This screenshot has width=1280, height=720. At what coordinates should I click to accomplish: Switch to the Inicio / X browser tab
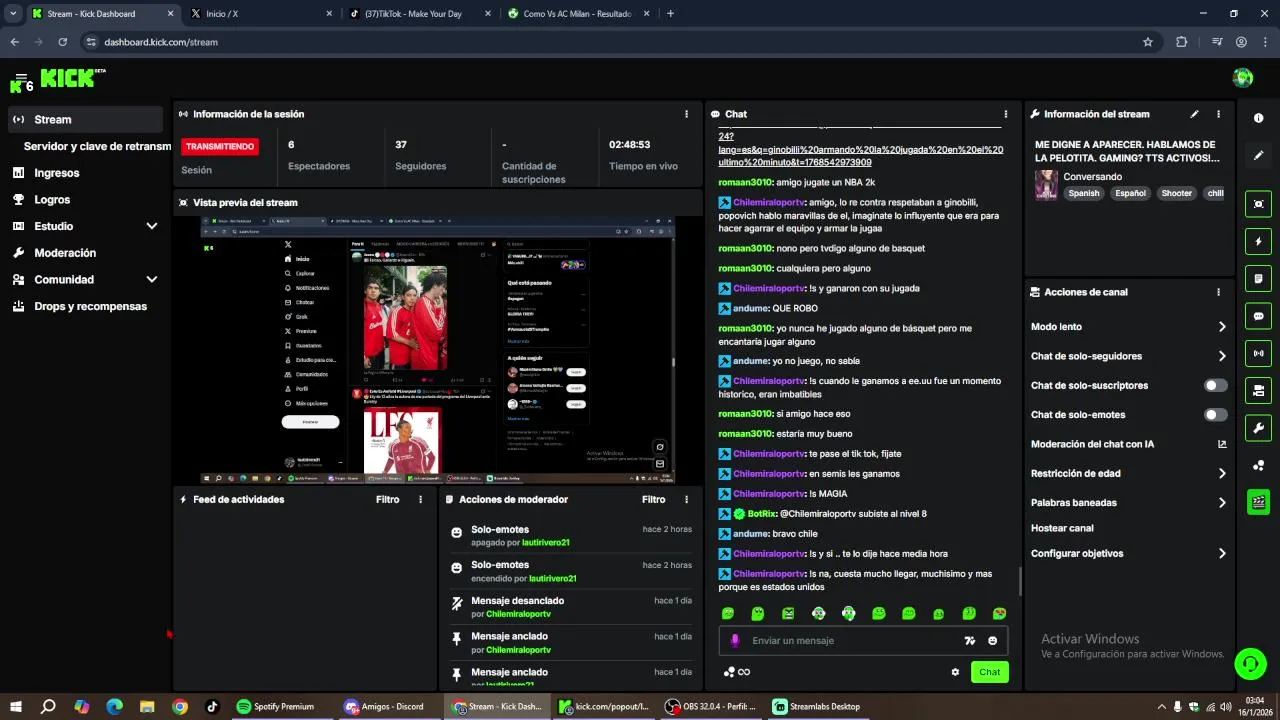261,14
